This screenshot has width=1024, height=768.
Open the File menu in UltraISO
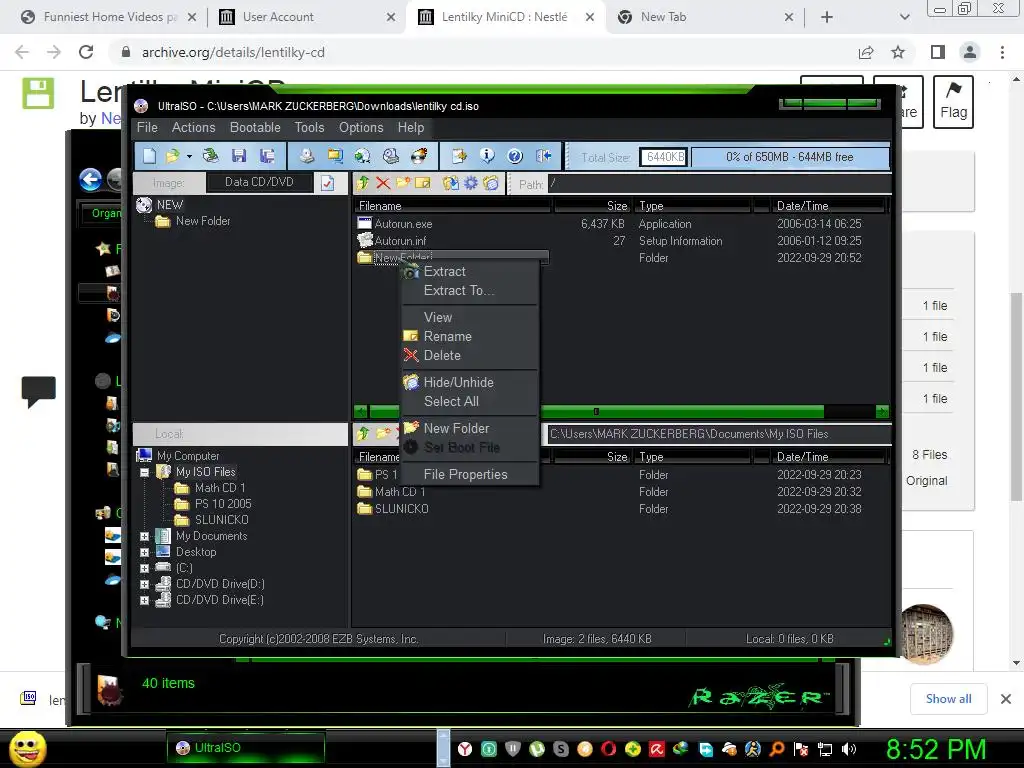147,127
